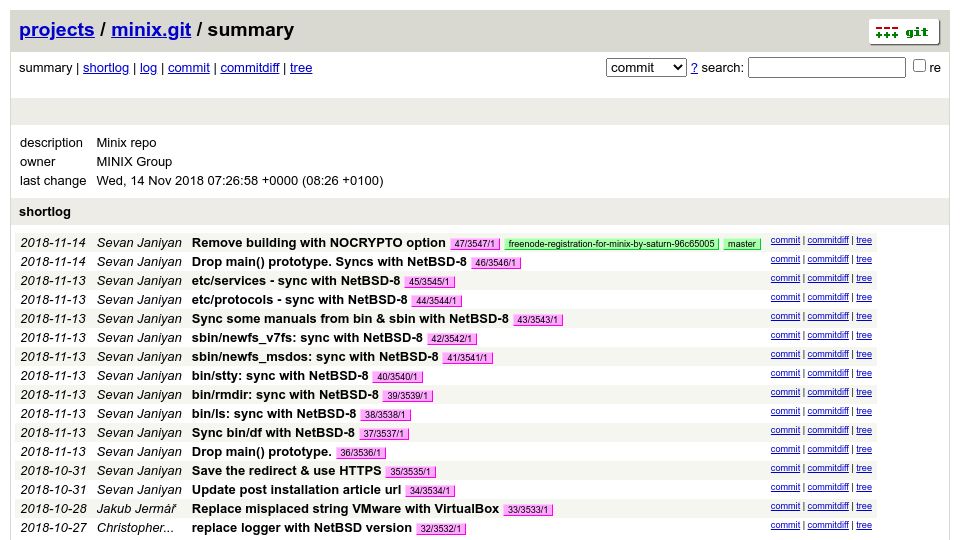Click commitdiff link for Save the redirect row

pos(828,468)
